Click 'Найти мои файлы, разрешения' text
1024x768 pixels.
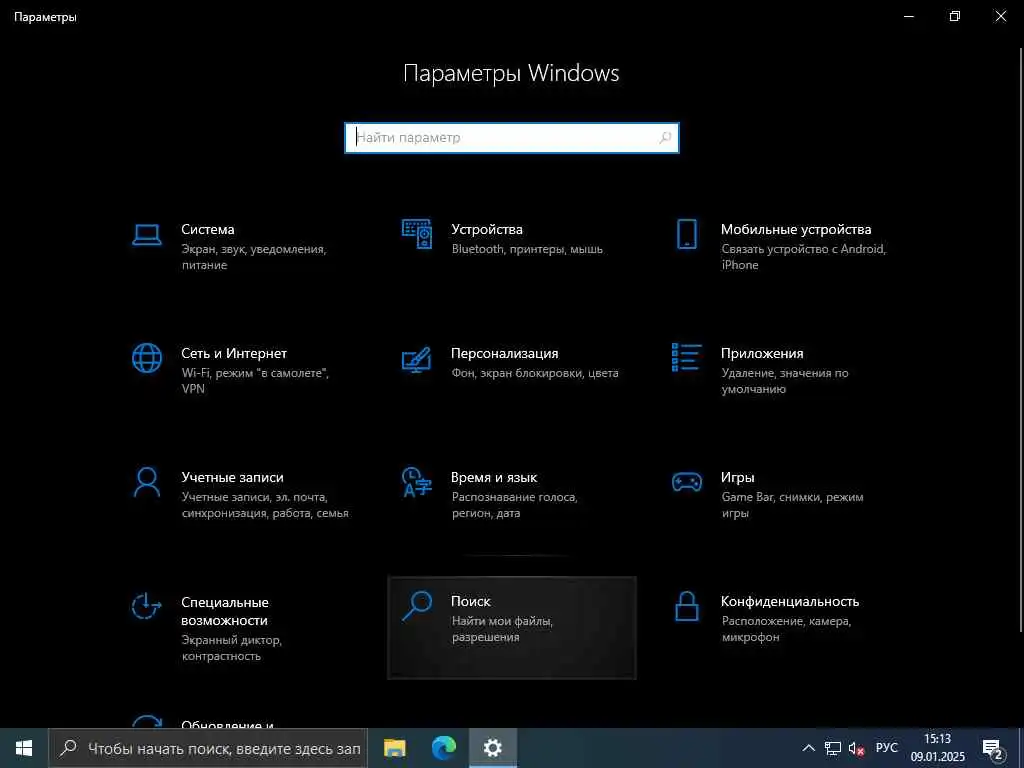[502, 629]
